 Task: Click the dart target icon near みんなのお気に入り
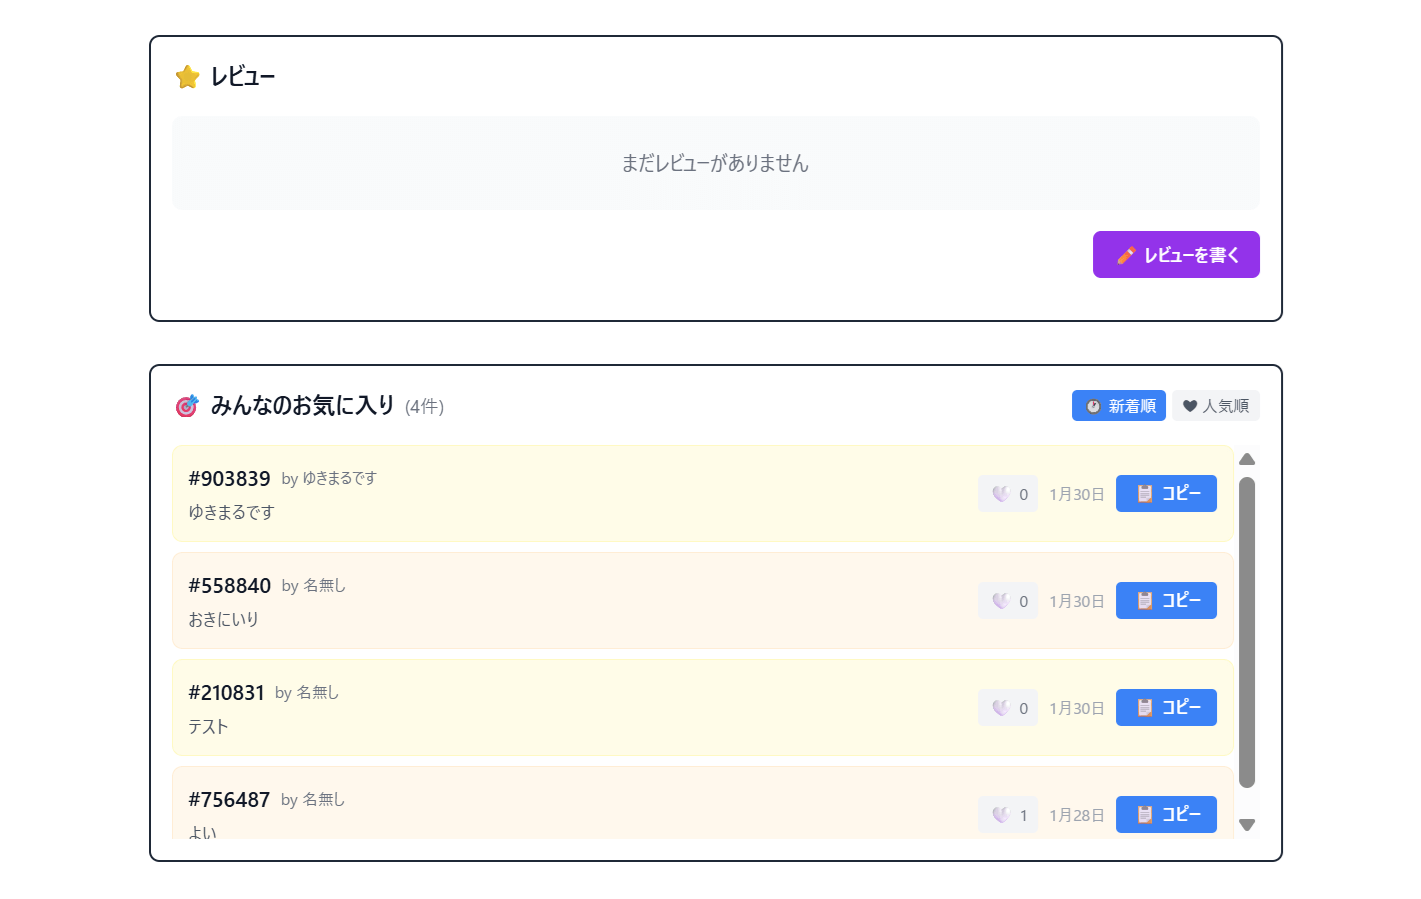tap(186, 406)
